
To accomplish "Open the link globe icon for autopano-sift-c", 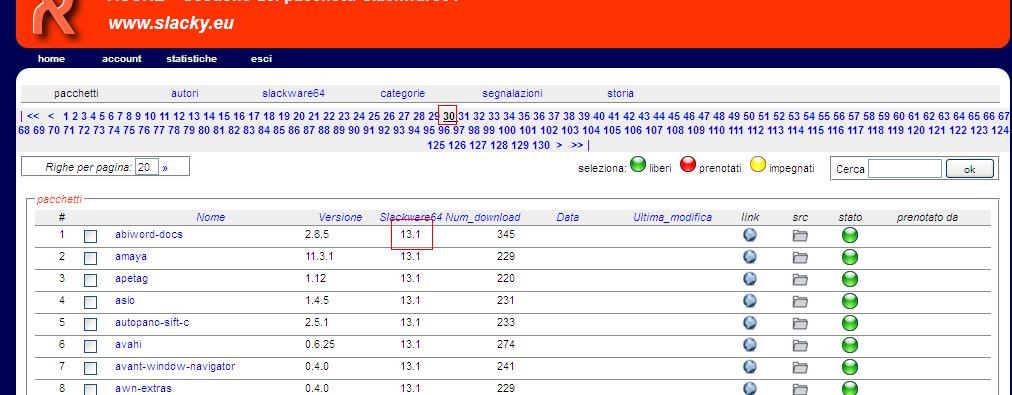I will (749, 323).
